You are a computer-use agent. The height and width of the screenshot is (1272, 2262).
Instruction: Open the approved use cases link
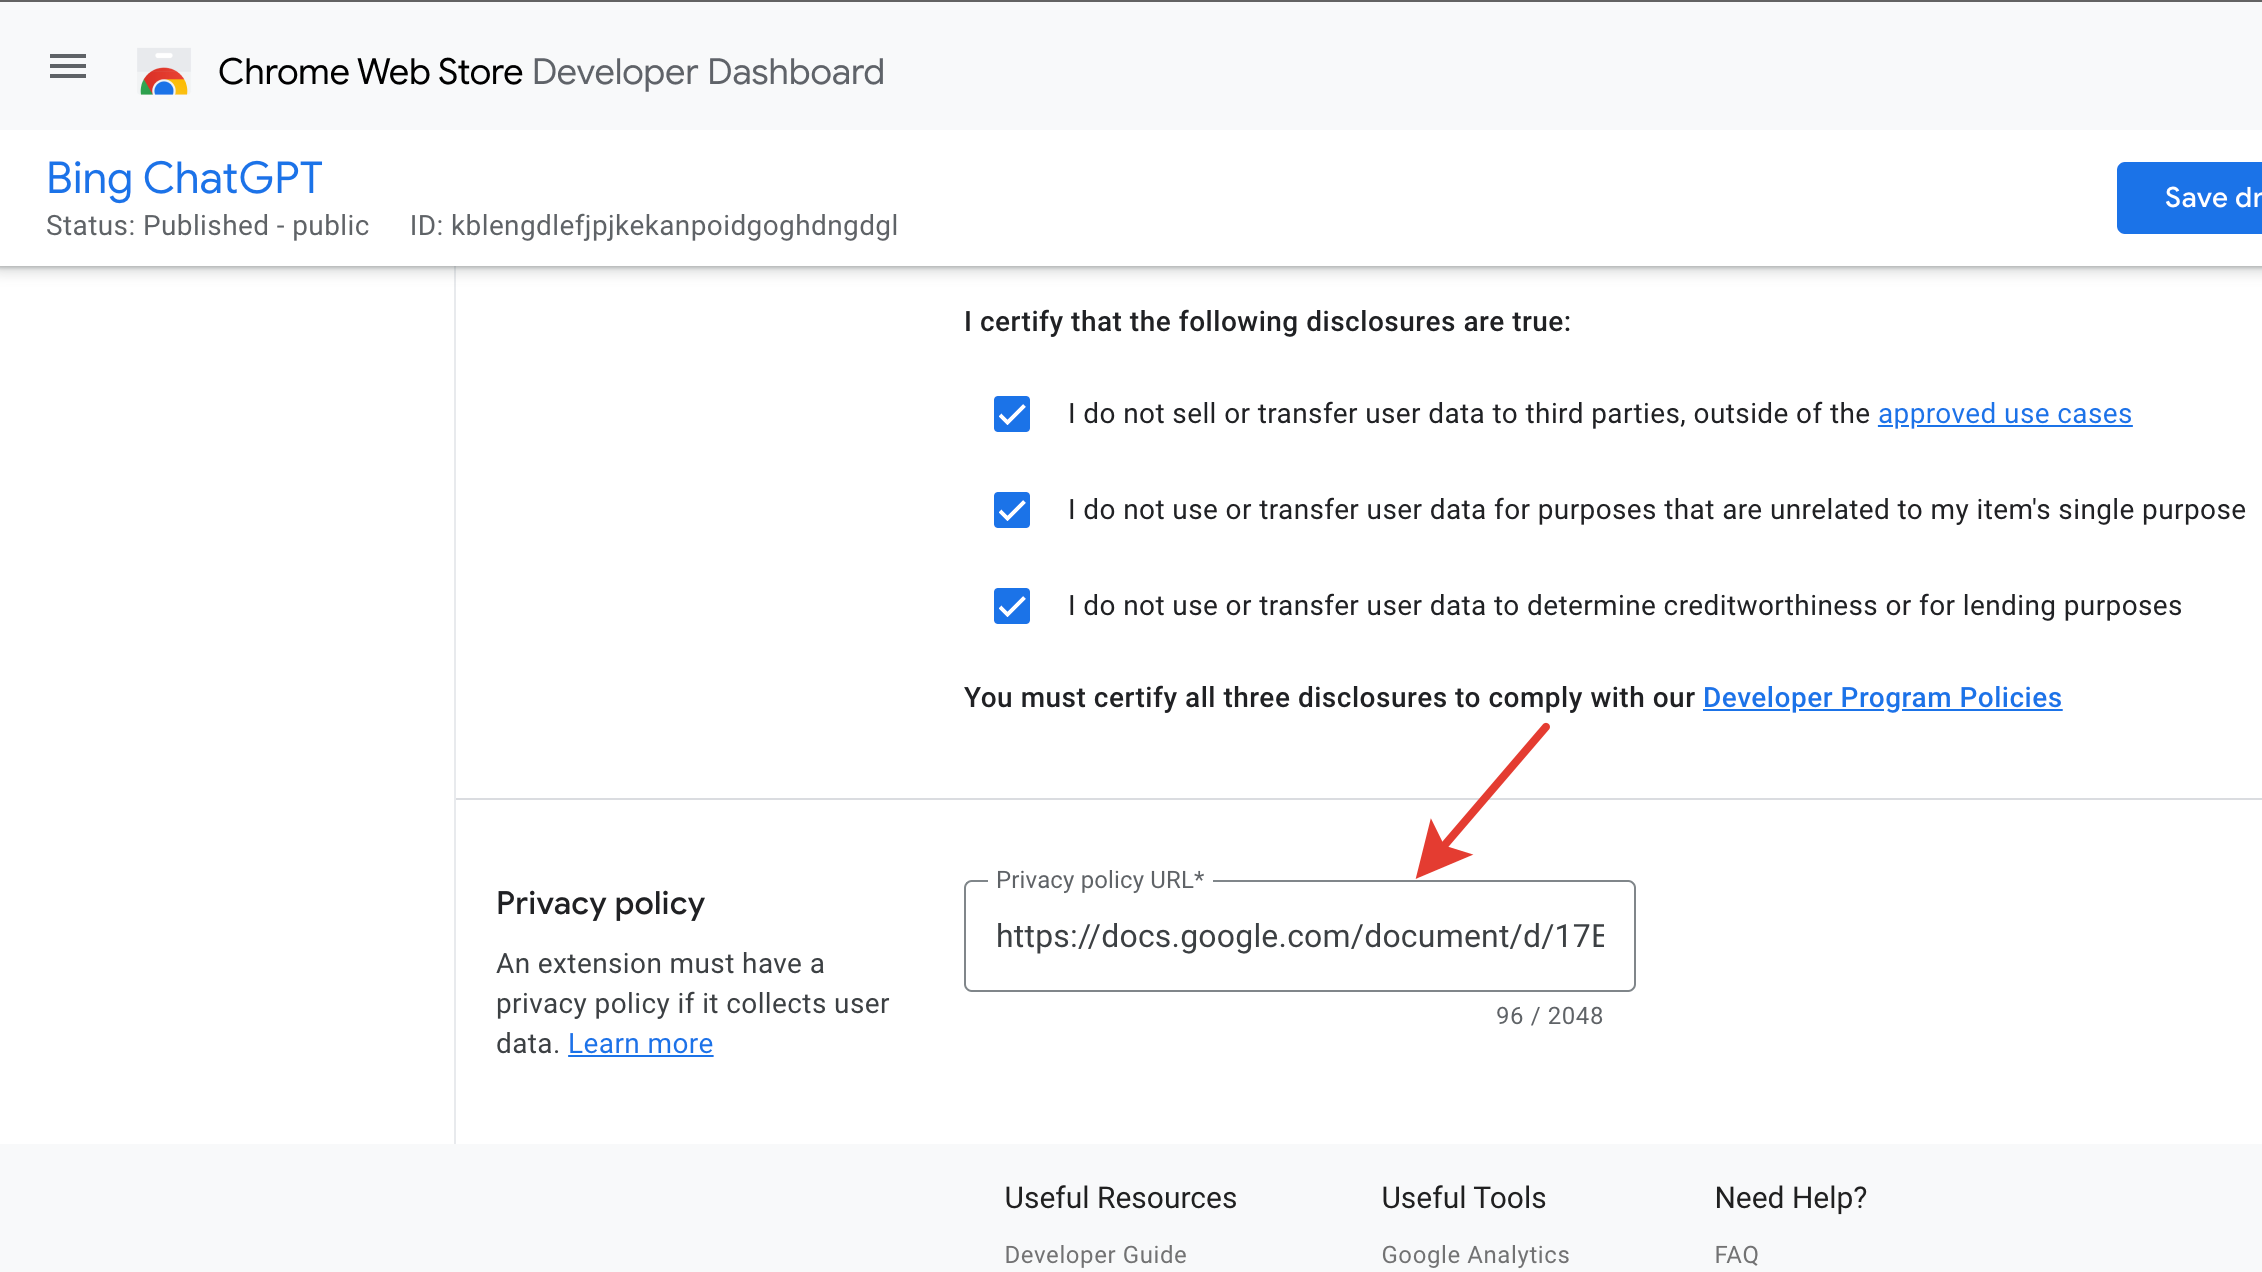click(2004, 414)
